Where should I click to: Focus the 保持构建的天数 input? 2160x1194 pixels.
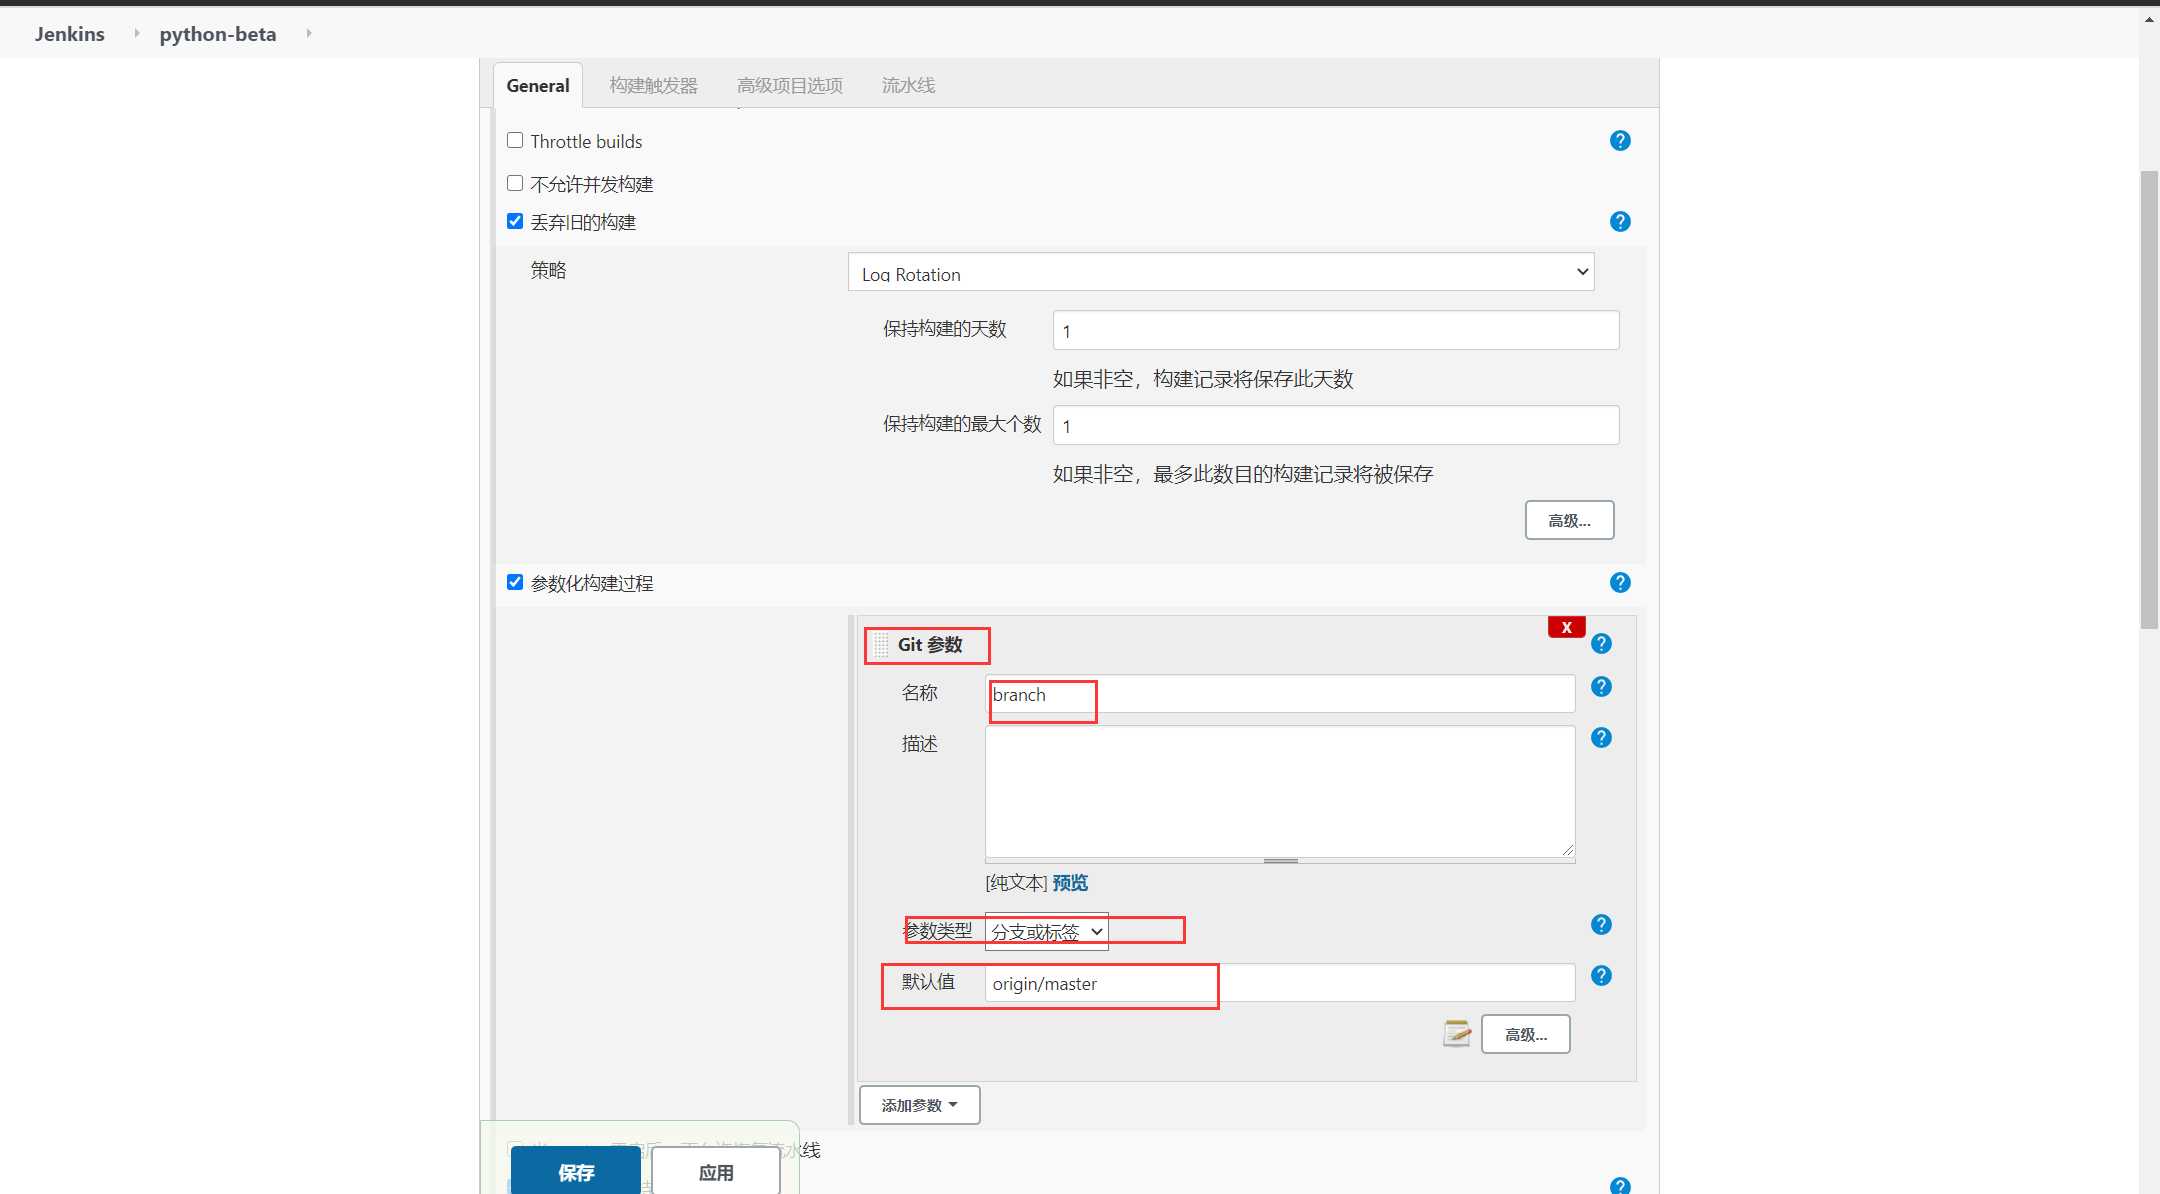tap(1336, 330)
